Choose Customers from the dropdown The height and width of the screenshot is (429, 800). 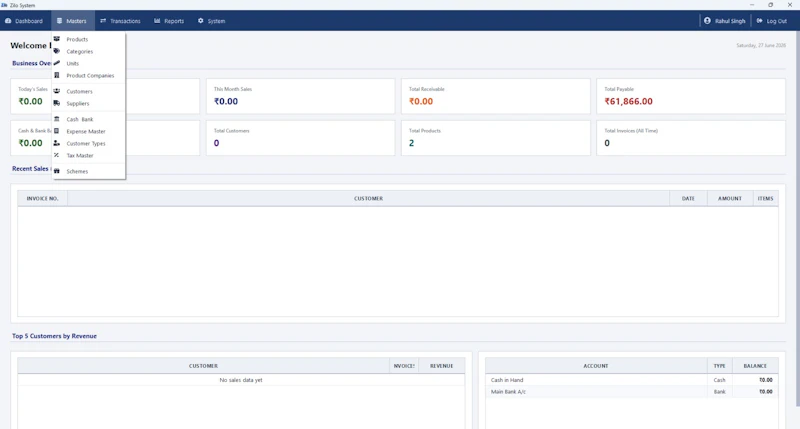(x=89, y=91)
